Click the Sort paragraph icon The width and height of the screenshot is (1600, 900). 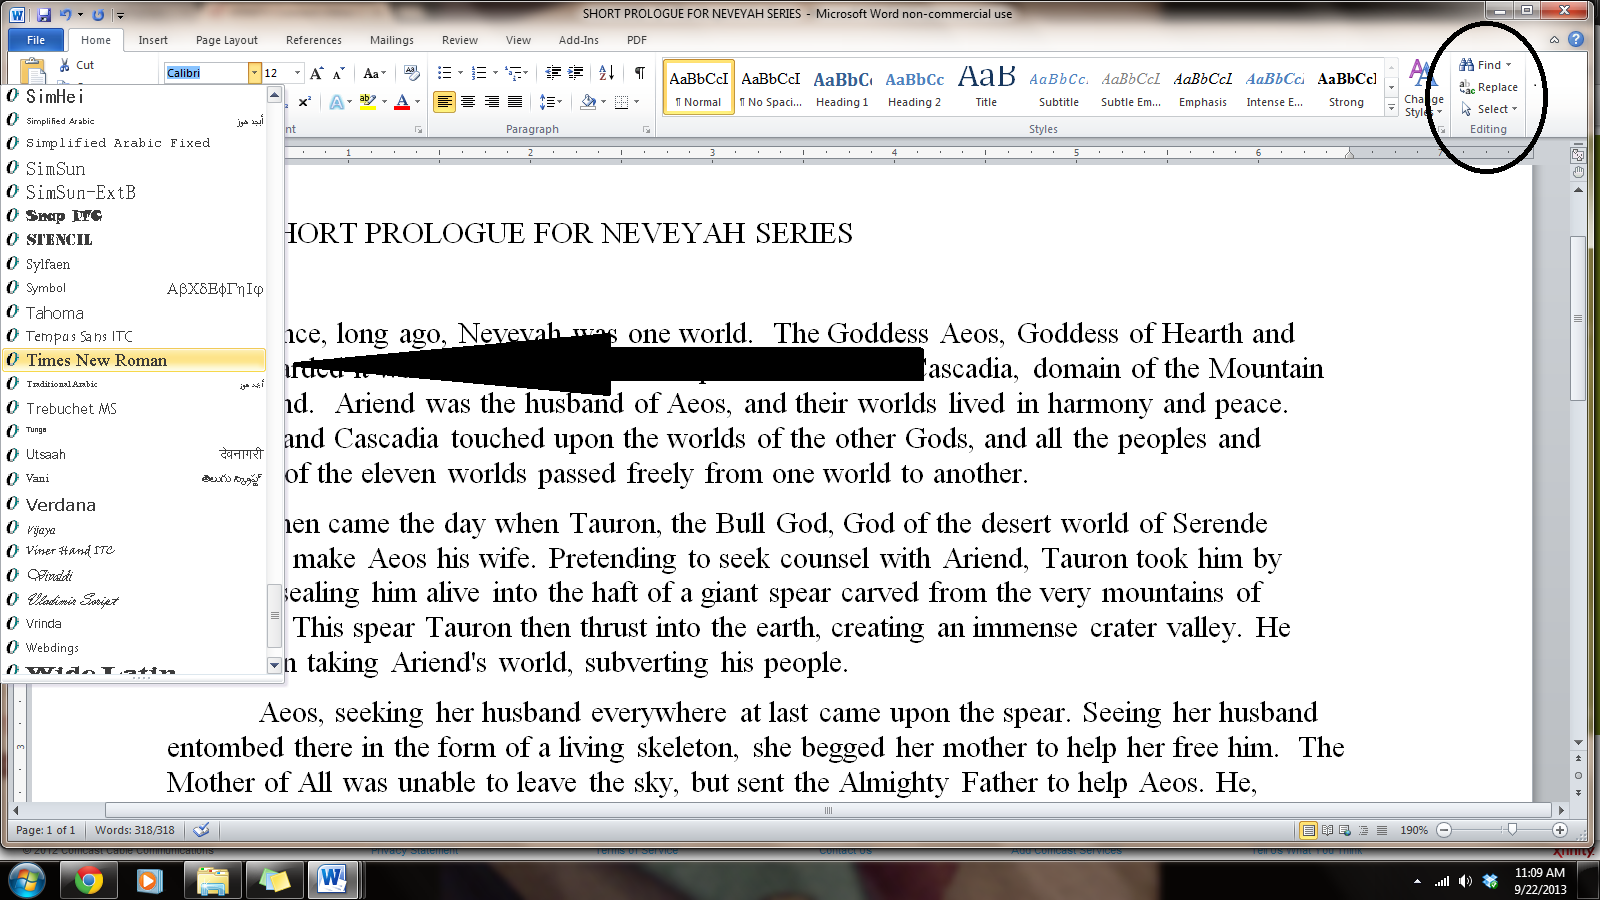tap(606, 73)
